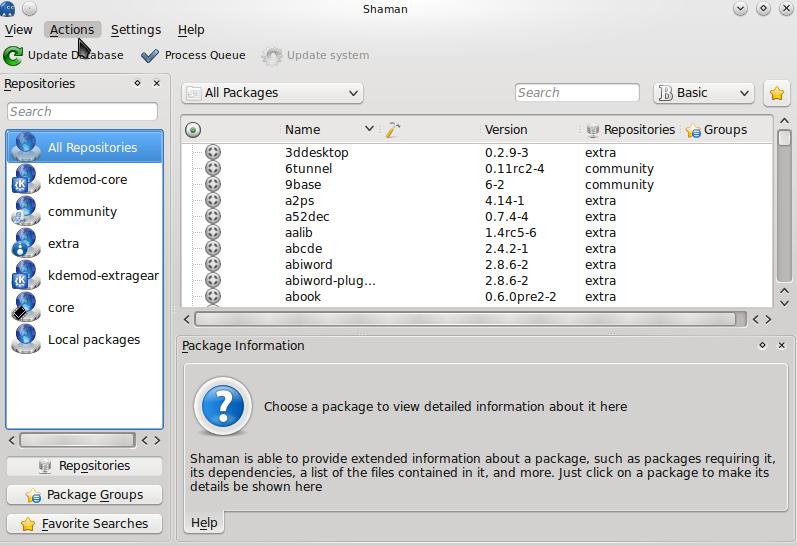
Task: Switch to the Help tab
Action: pos(204,523)
